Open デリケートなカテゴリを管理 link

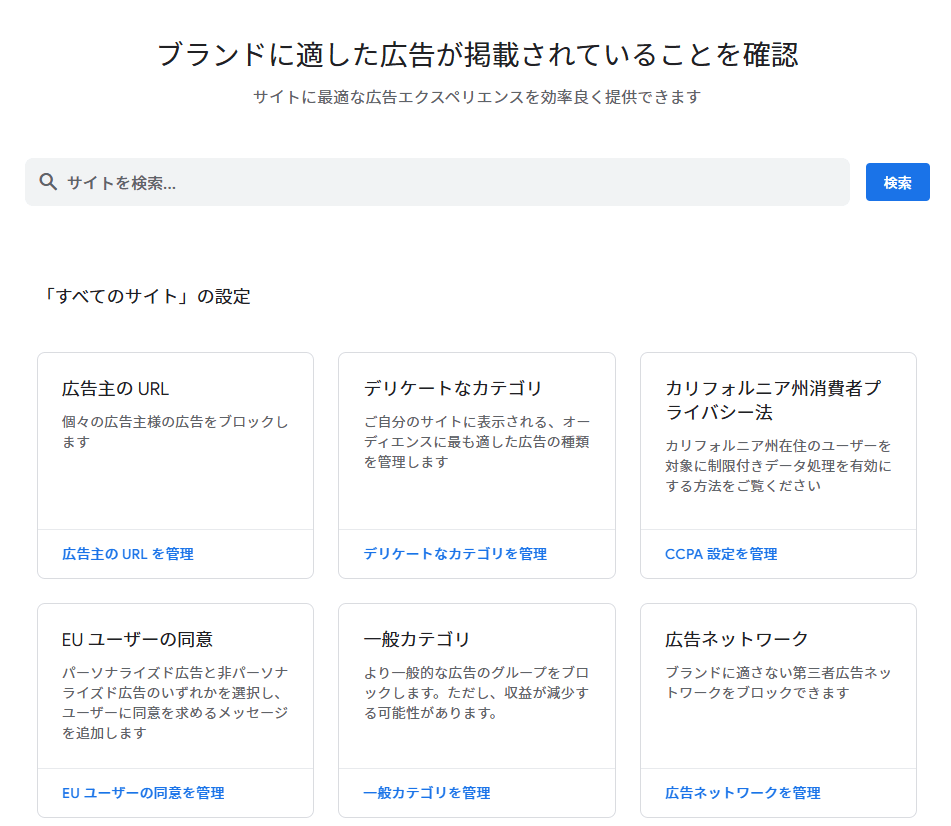pos(455,554)
